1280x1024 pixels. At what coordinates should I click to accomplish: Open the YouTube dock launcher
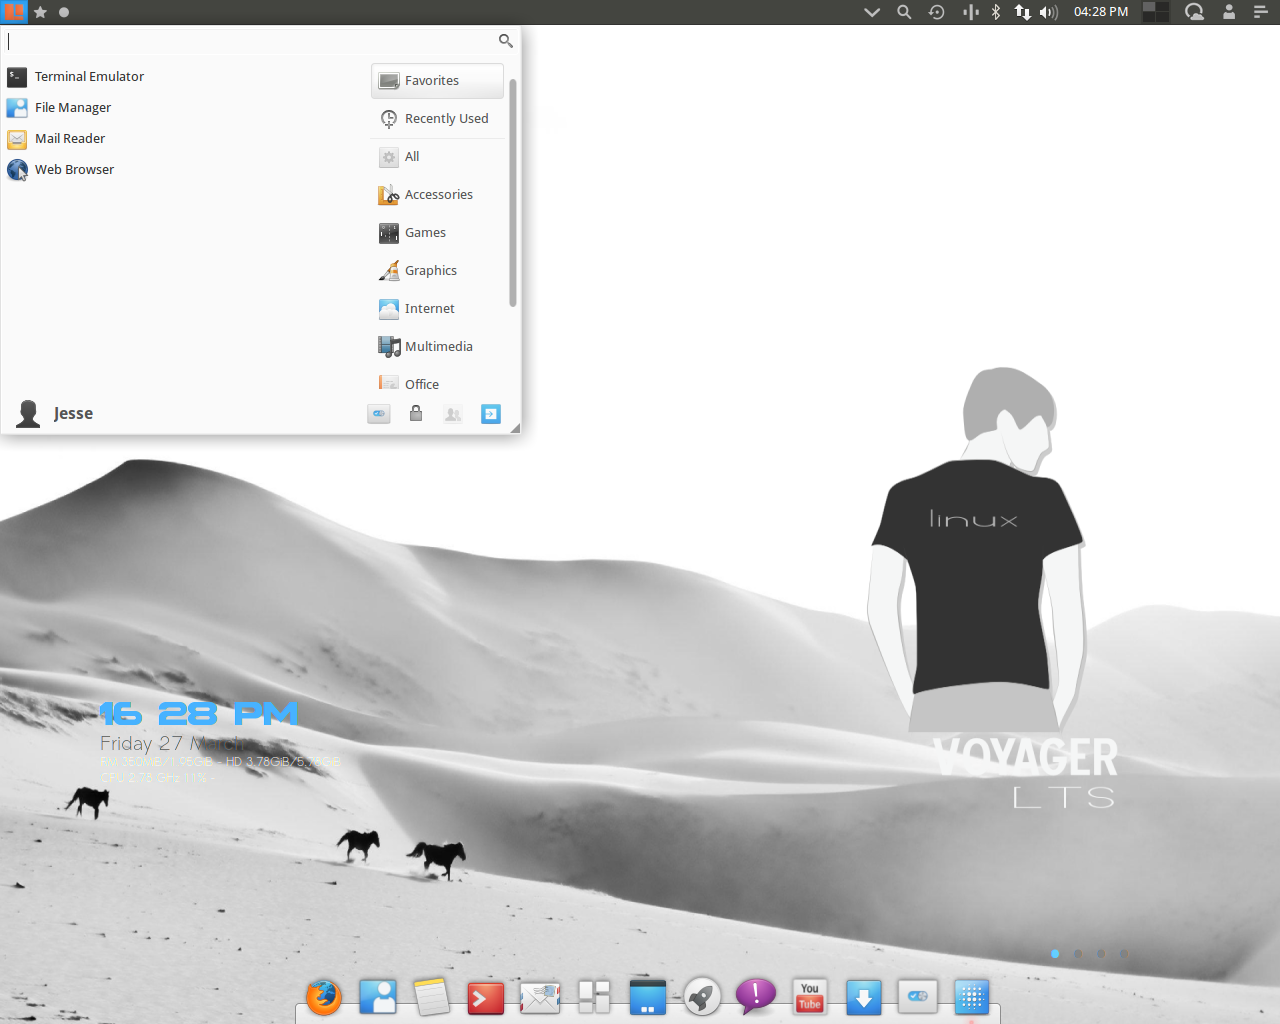810,997
